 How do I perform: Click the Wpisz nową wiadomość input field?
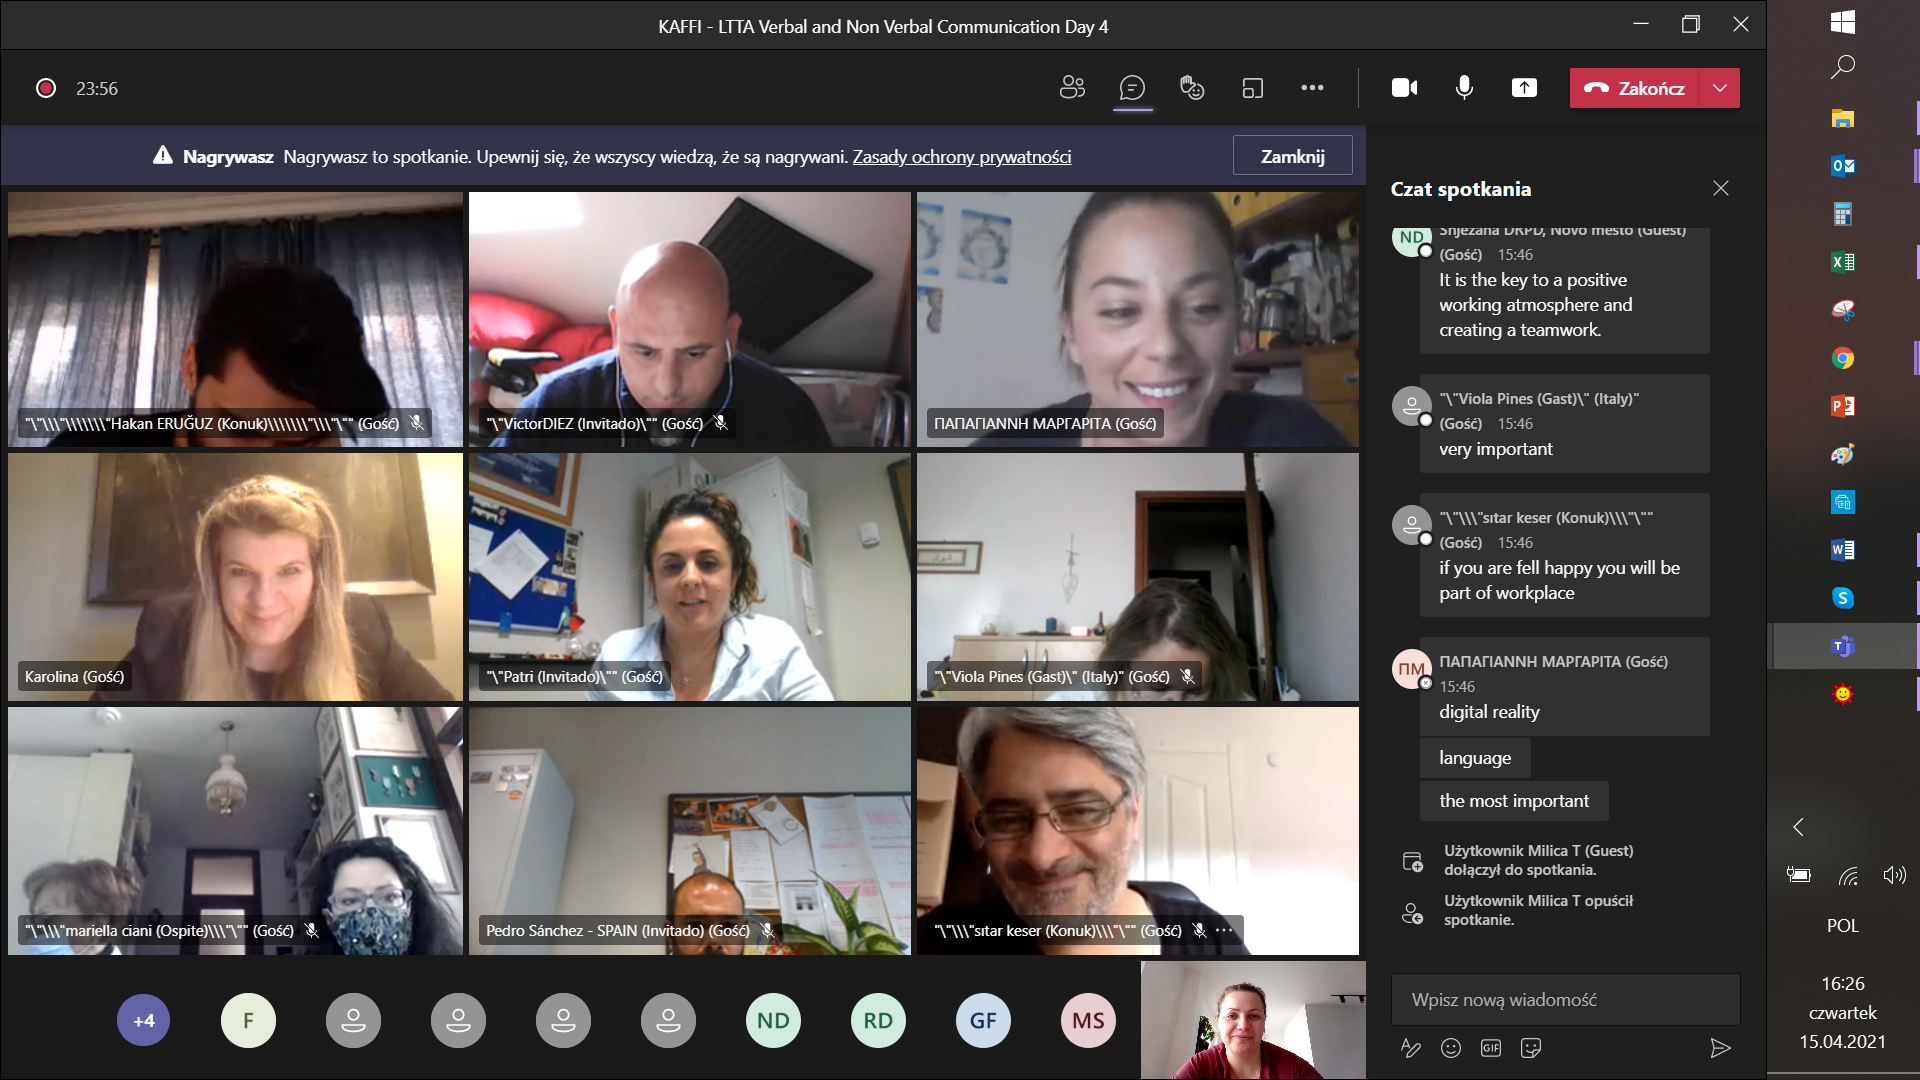coord(1565,999)
